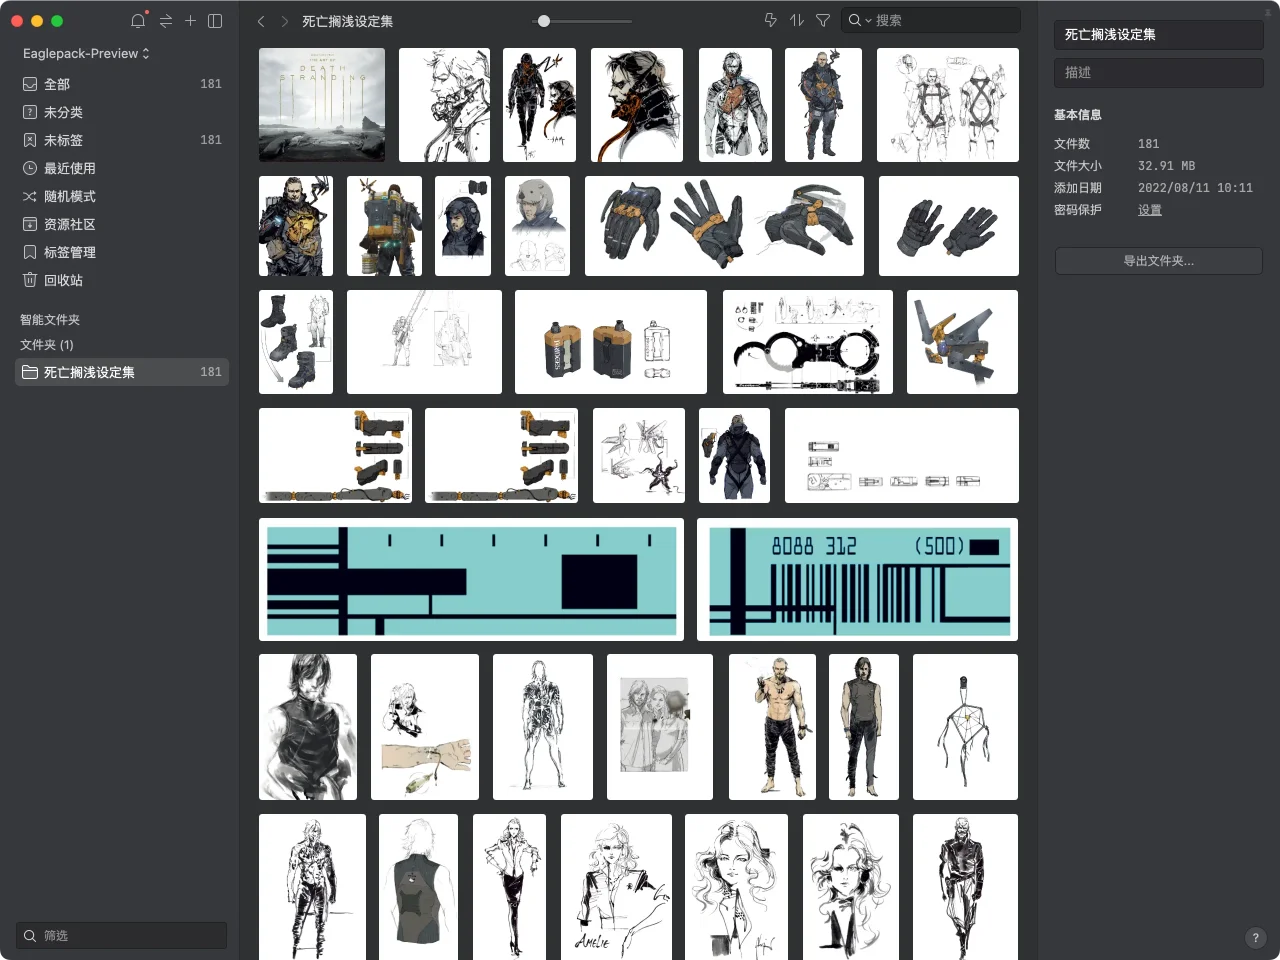Click the 未分类 question mark icon
Viewport: 1280px width, 960px height.
click(30, 112)
